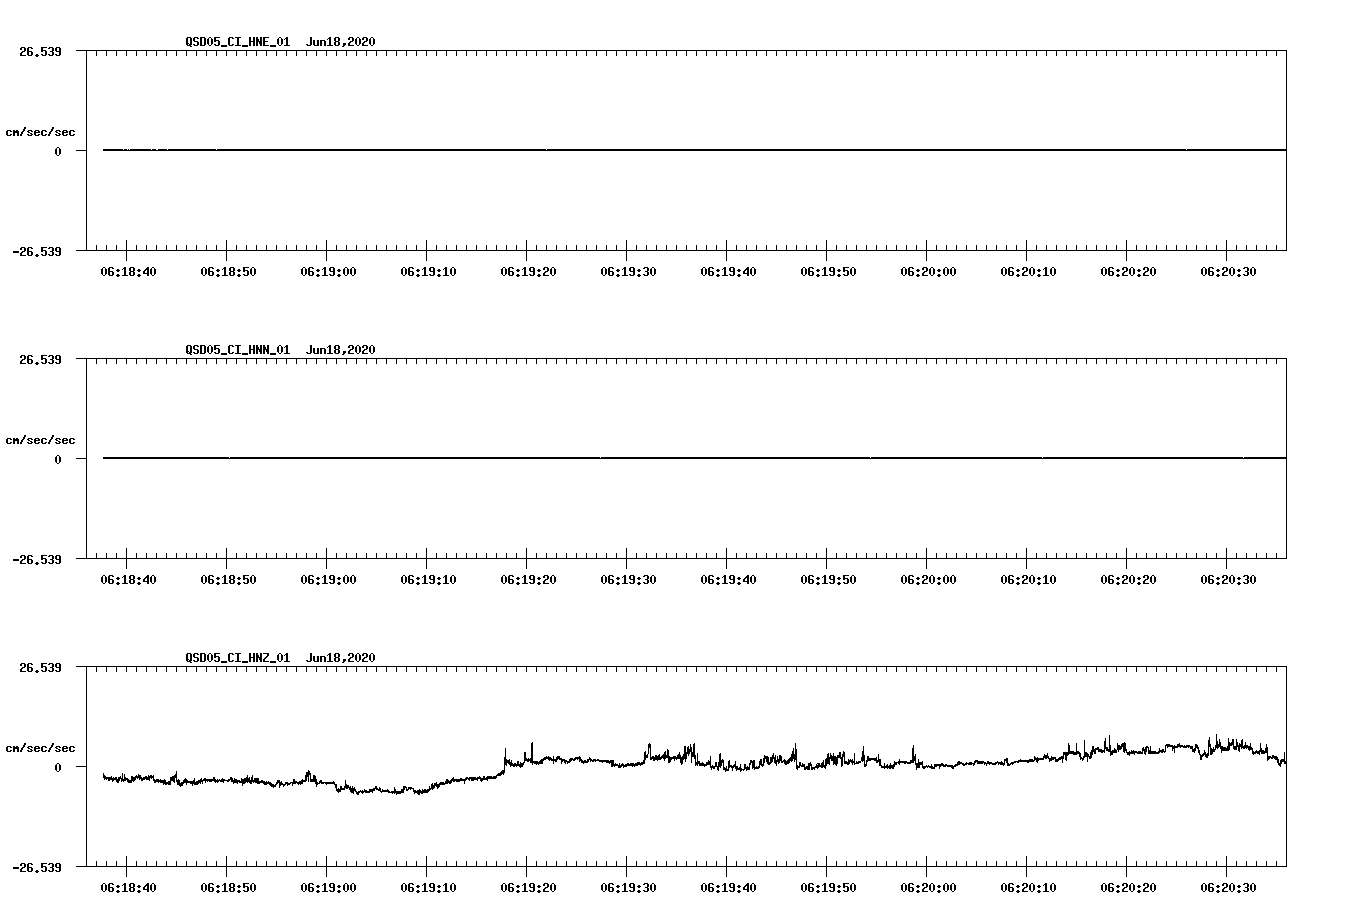Select the -26.539 lower limit on HNN plot
This screenshot has width=1358, height=924.
click(36, 559)
